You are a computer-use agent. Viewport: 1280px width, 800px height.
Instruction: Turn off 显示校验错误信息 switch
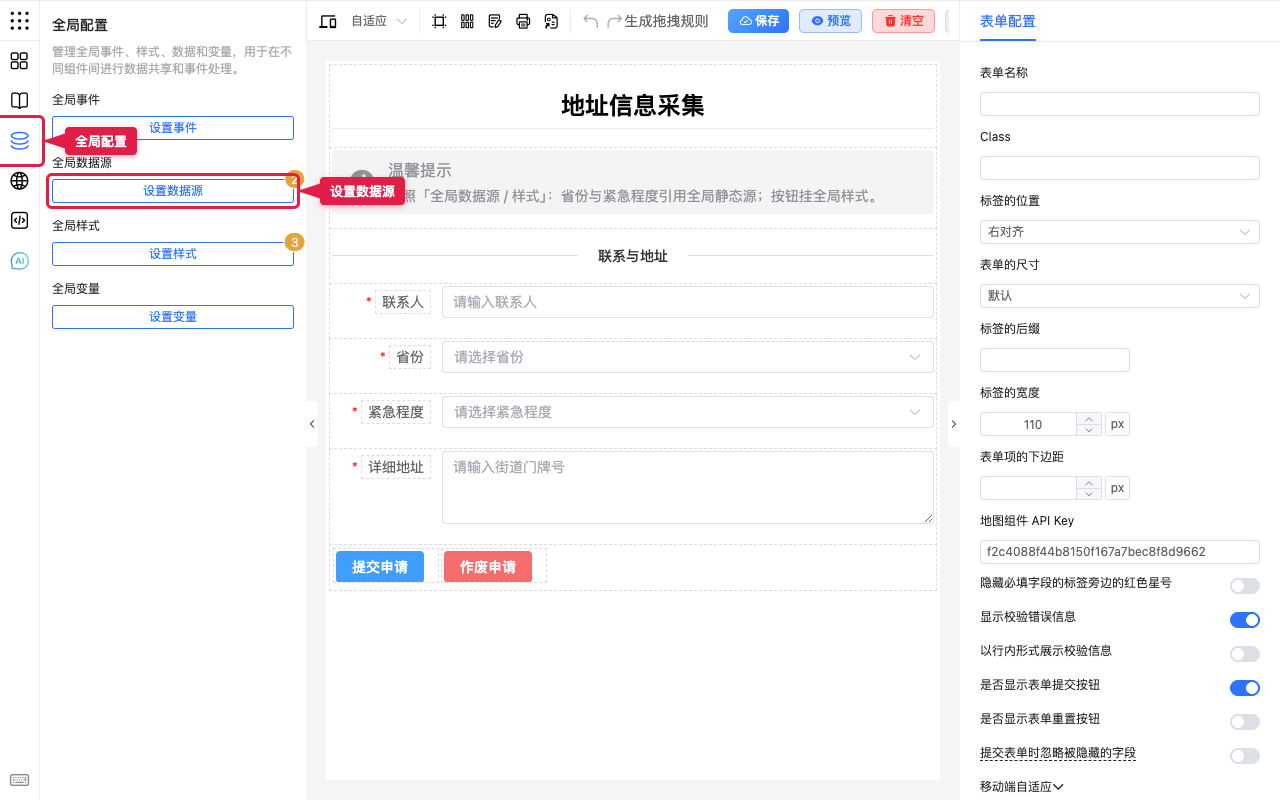(1245, 620)
